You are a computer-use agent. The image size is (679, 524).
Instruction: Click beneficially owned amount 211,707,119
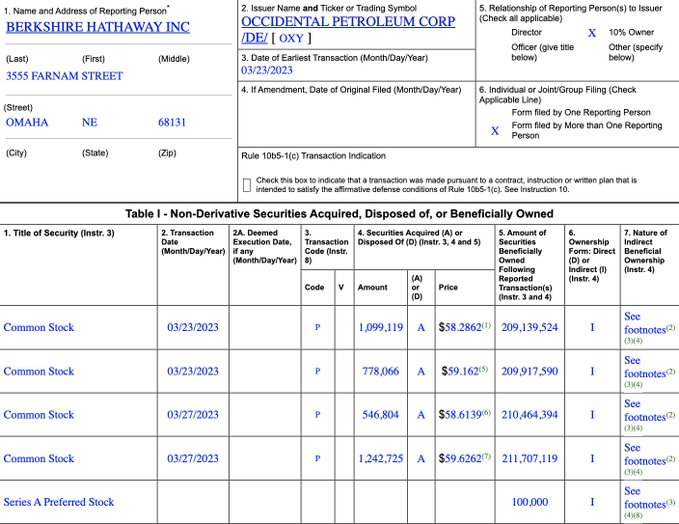click(x=530, y=459)
